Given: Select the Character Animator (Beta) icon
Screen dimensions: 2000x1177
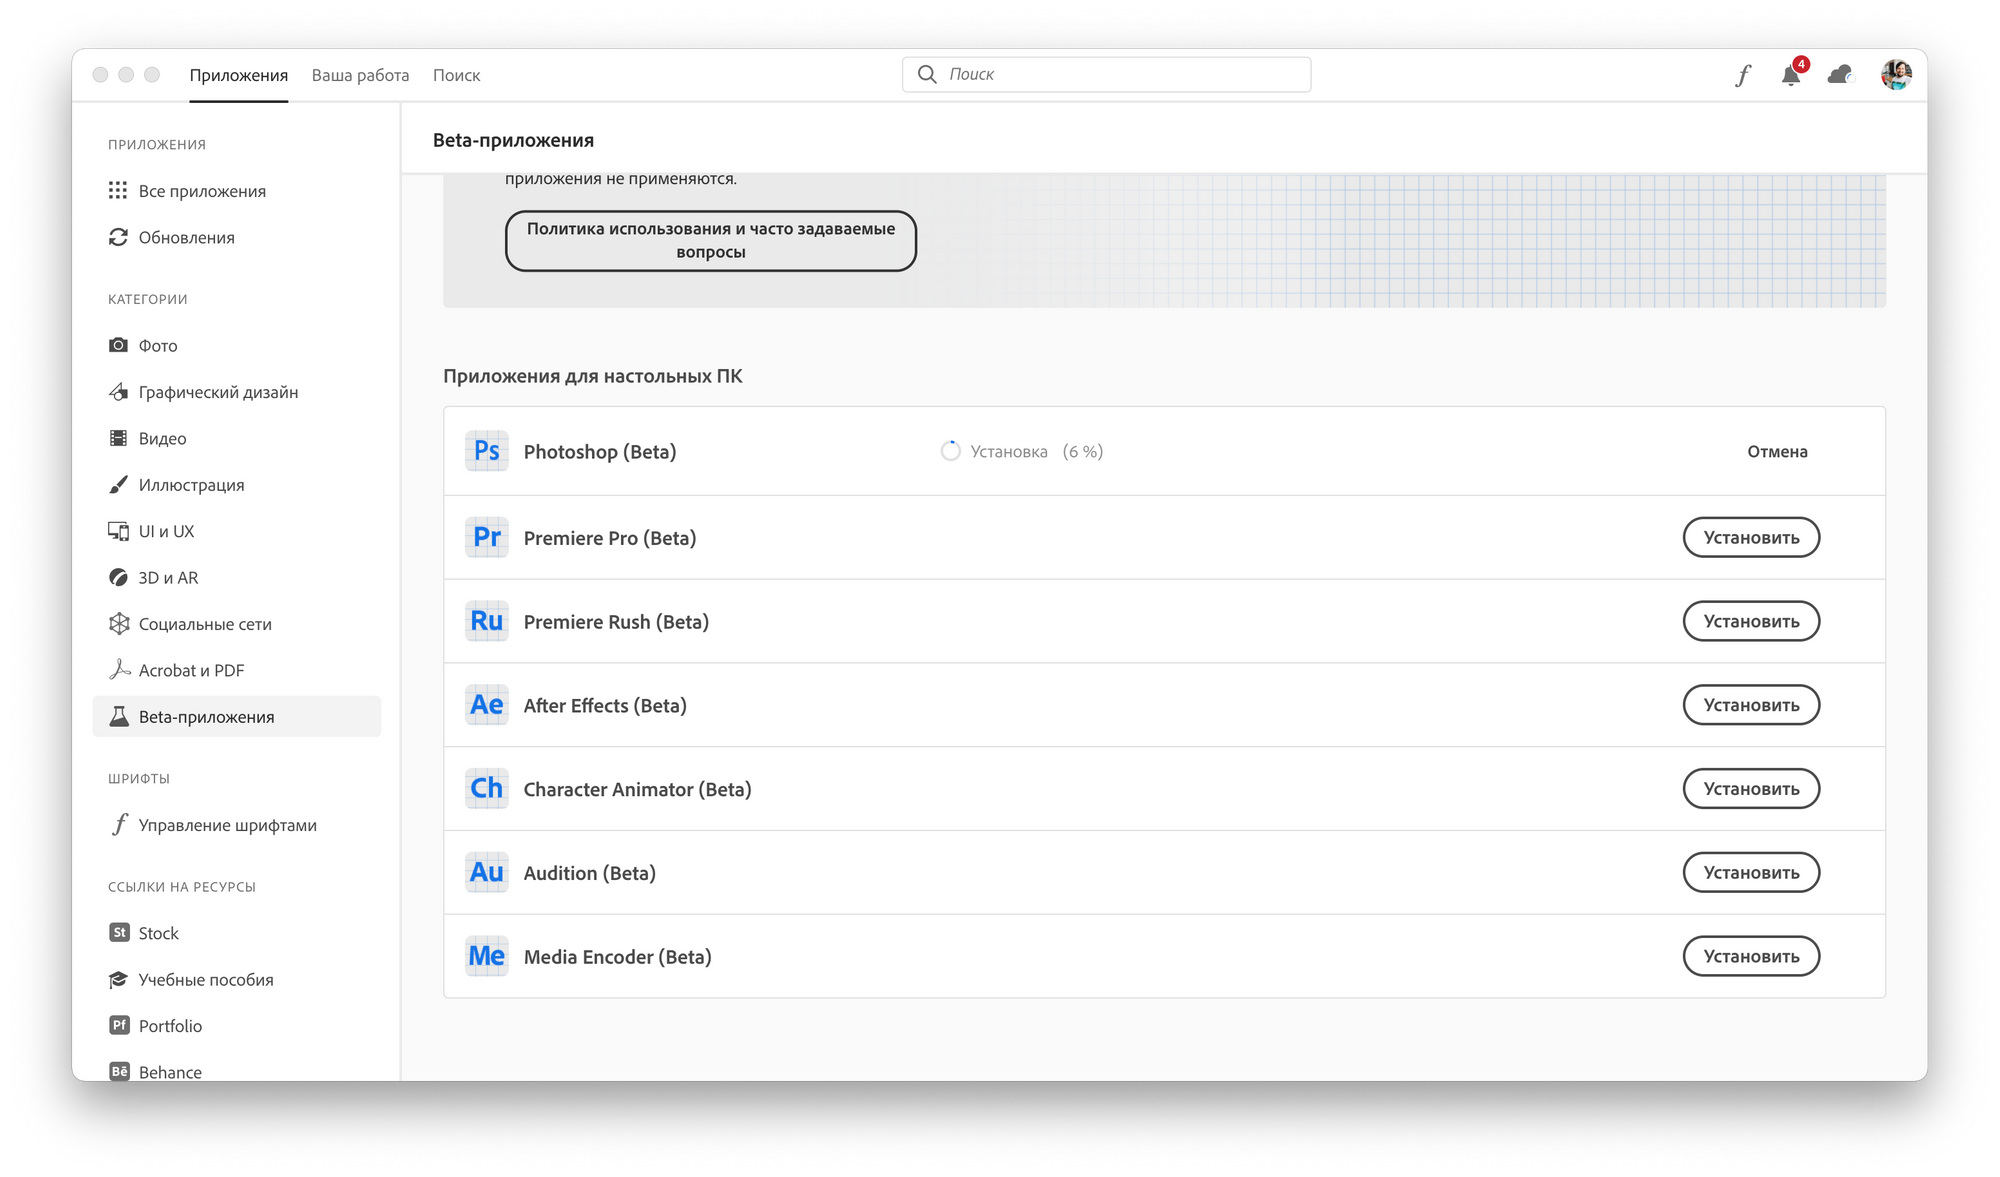Looking at the screenshot, I should coord(486,788).
